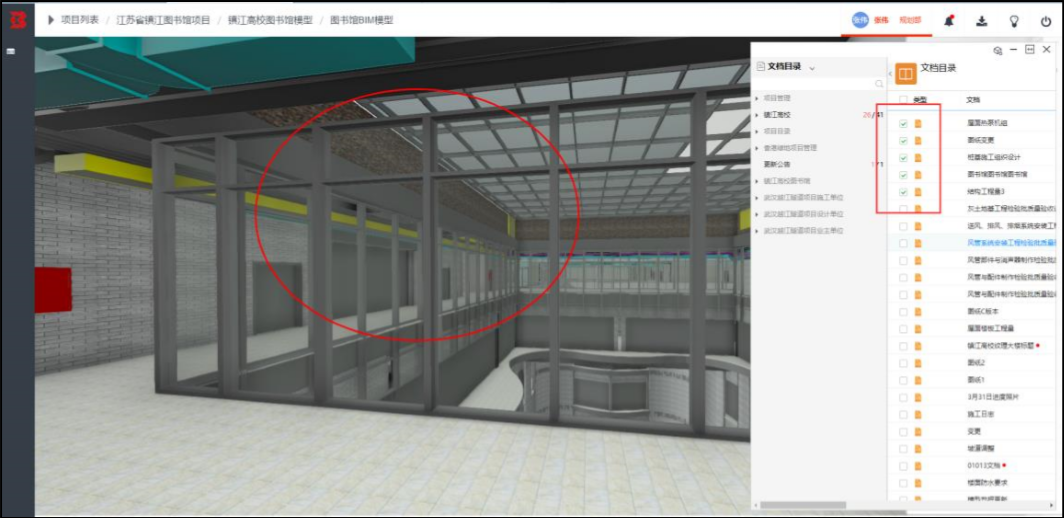Image resolution: width=1064 pixels, height=518 pixels.
Task: Click the 文档 column header
Action: click(973, 100)
